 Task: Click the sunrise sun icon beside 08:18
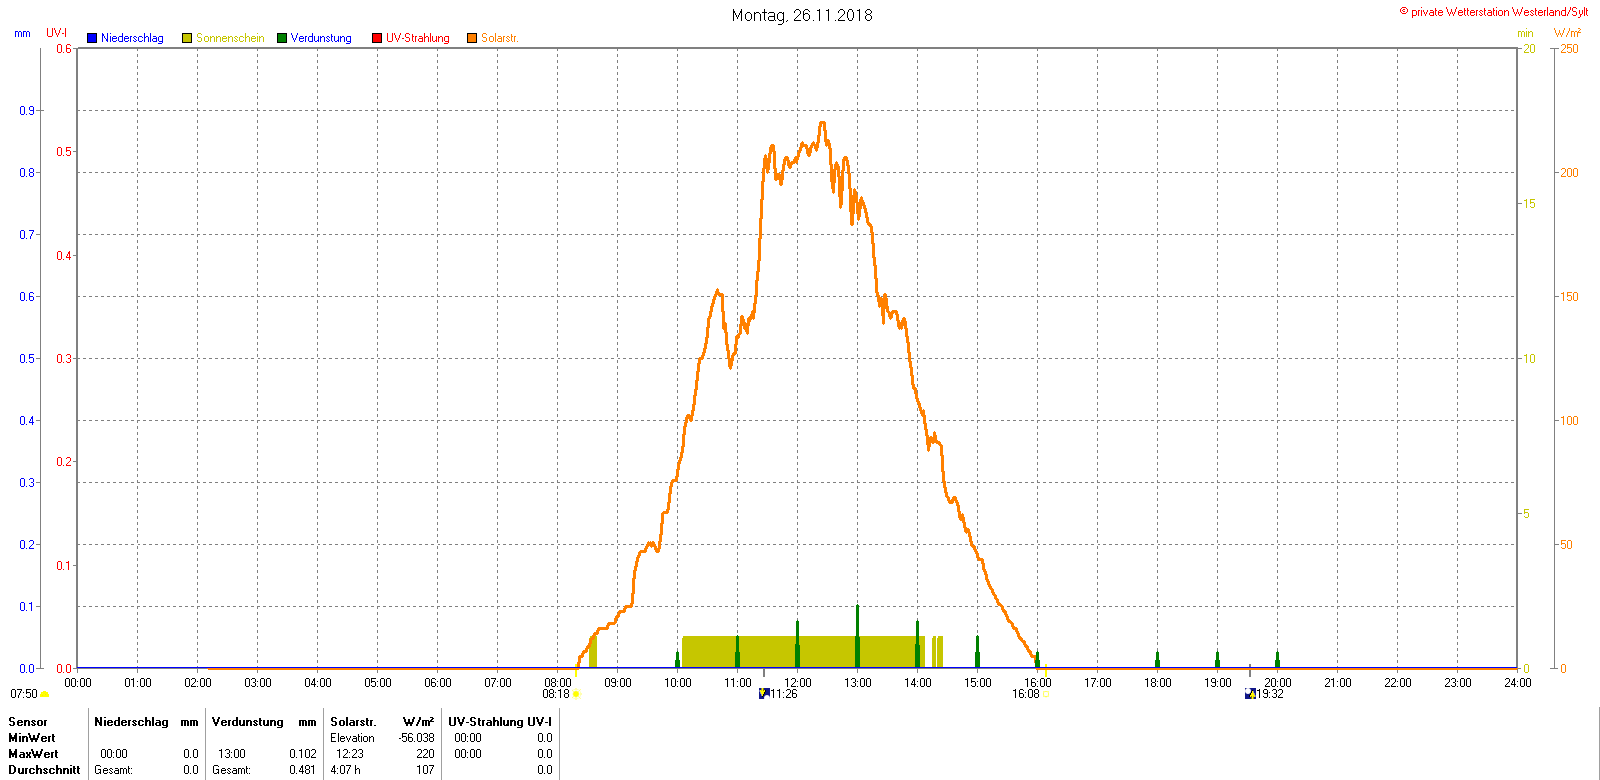click(x=576, y=694)
